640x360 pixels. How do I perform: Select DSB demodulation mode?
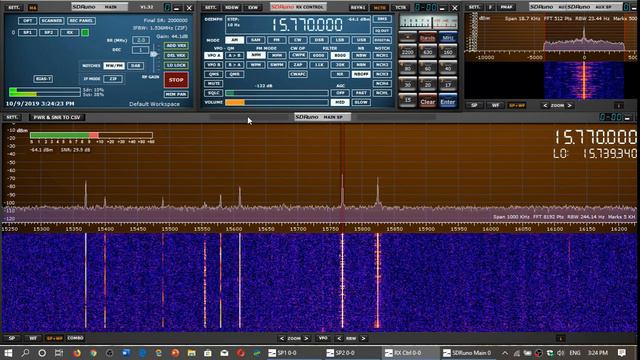coord(319,40)
